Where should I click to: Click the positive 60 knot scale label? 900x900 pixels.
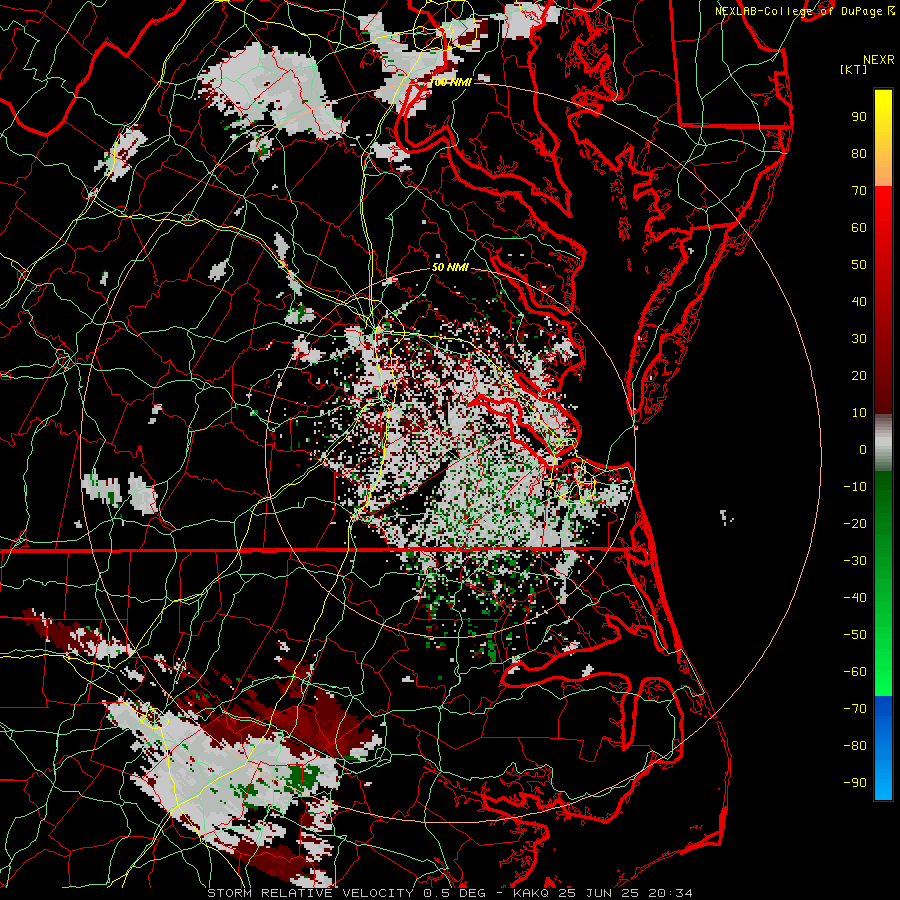point(859,228)
